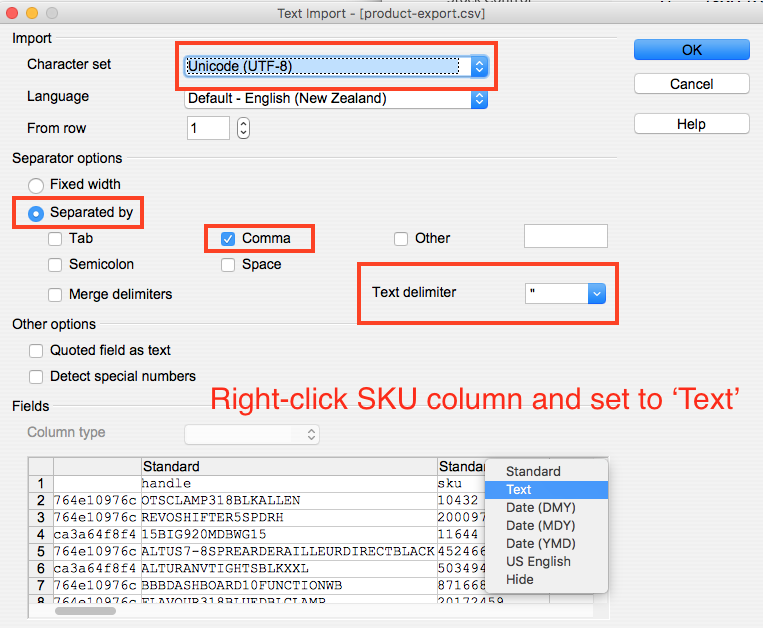Enable Quoted field as text
This screenshot has width=763, height=628.
(x=37, y=351)
